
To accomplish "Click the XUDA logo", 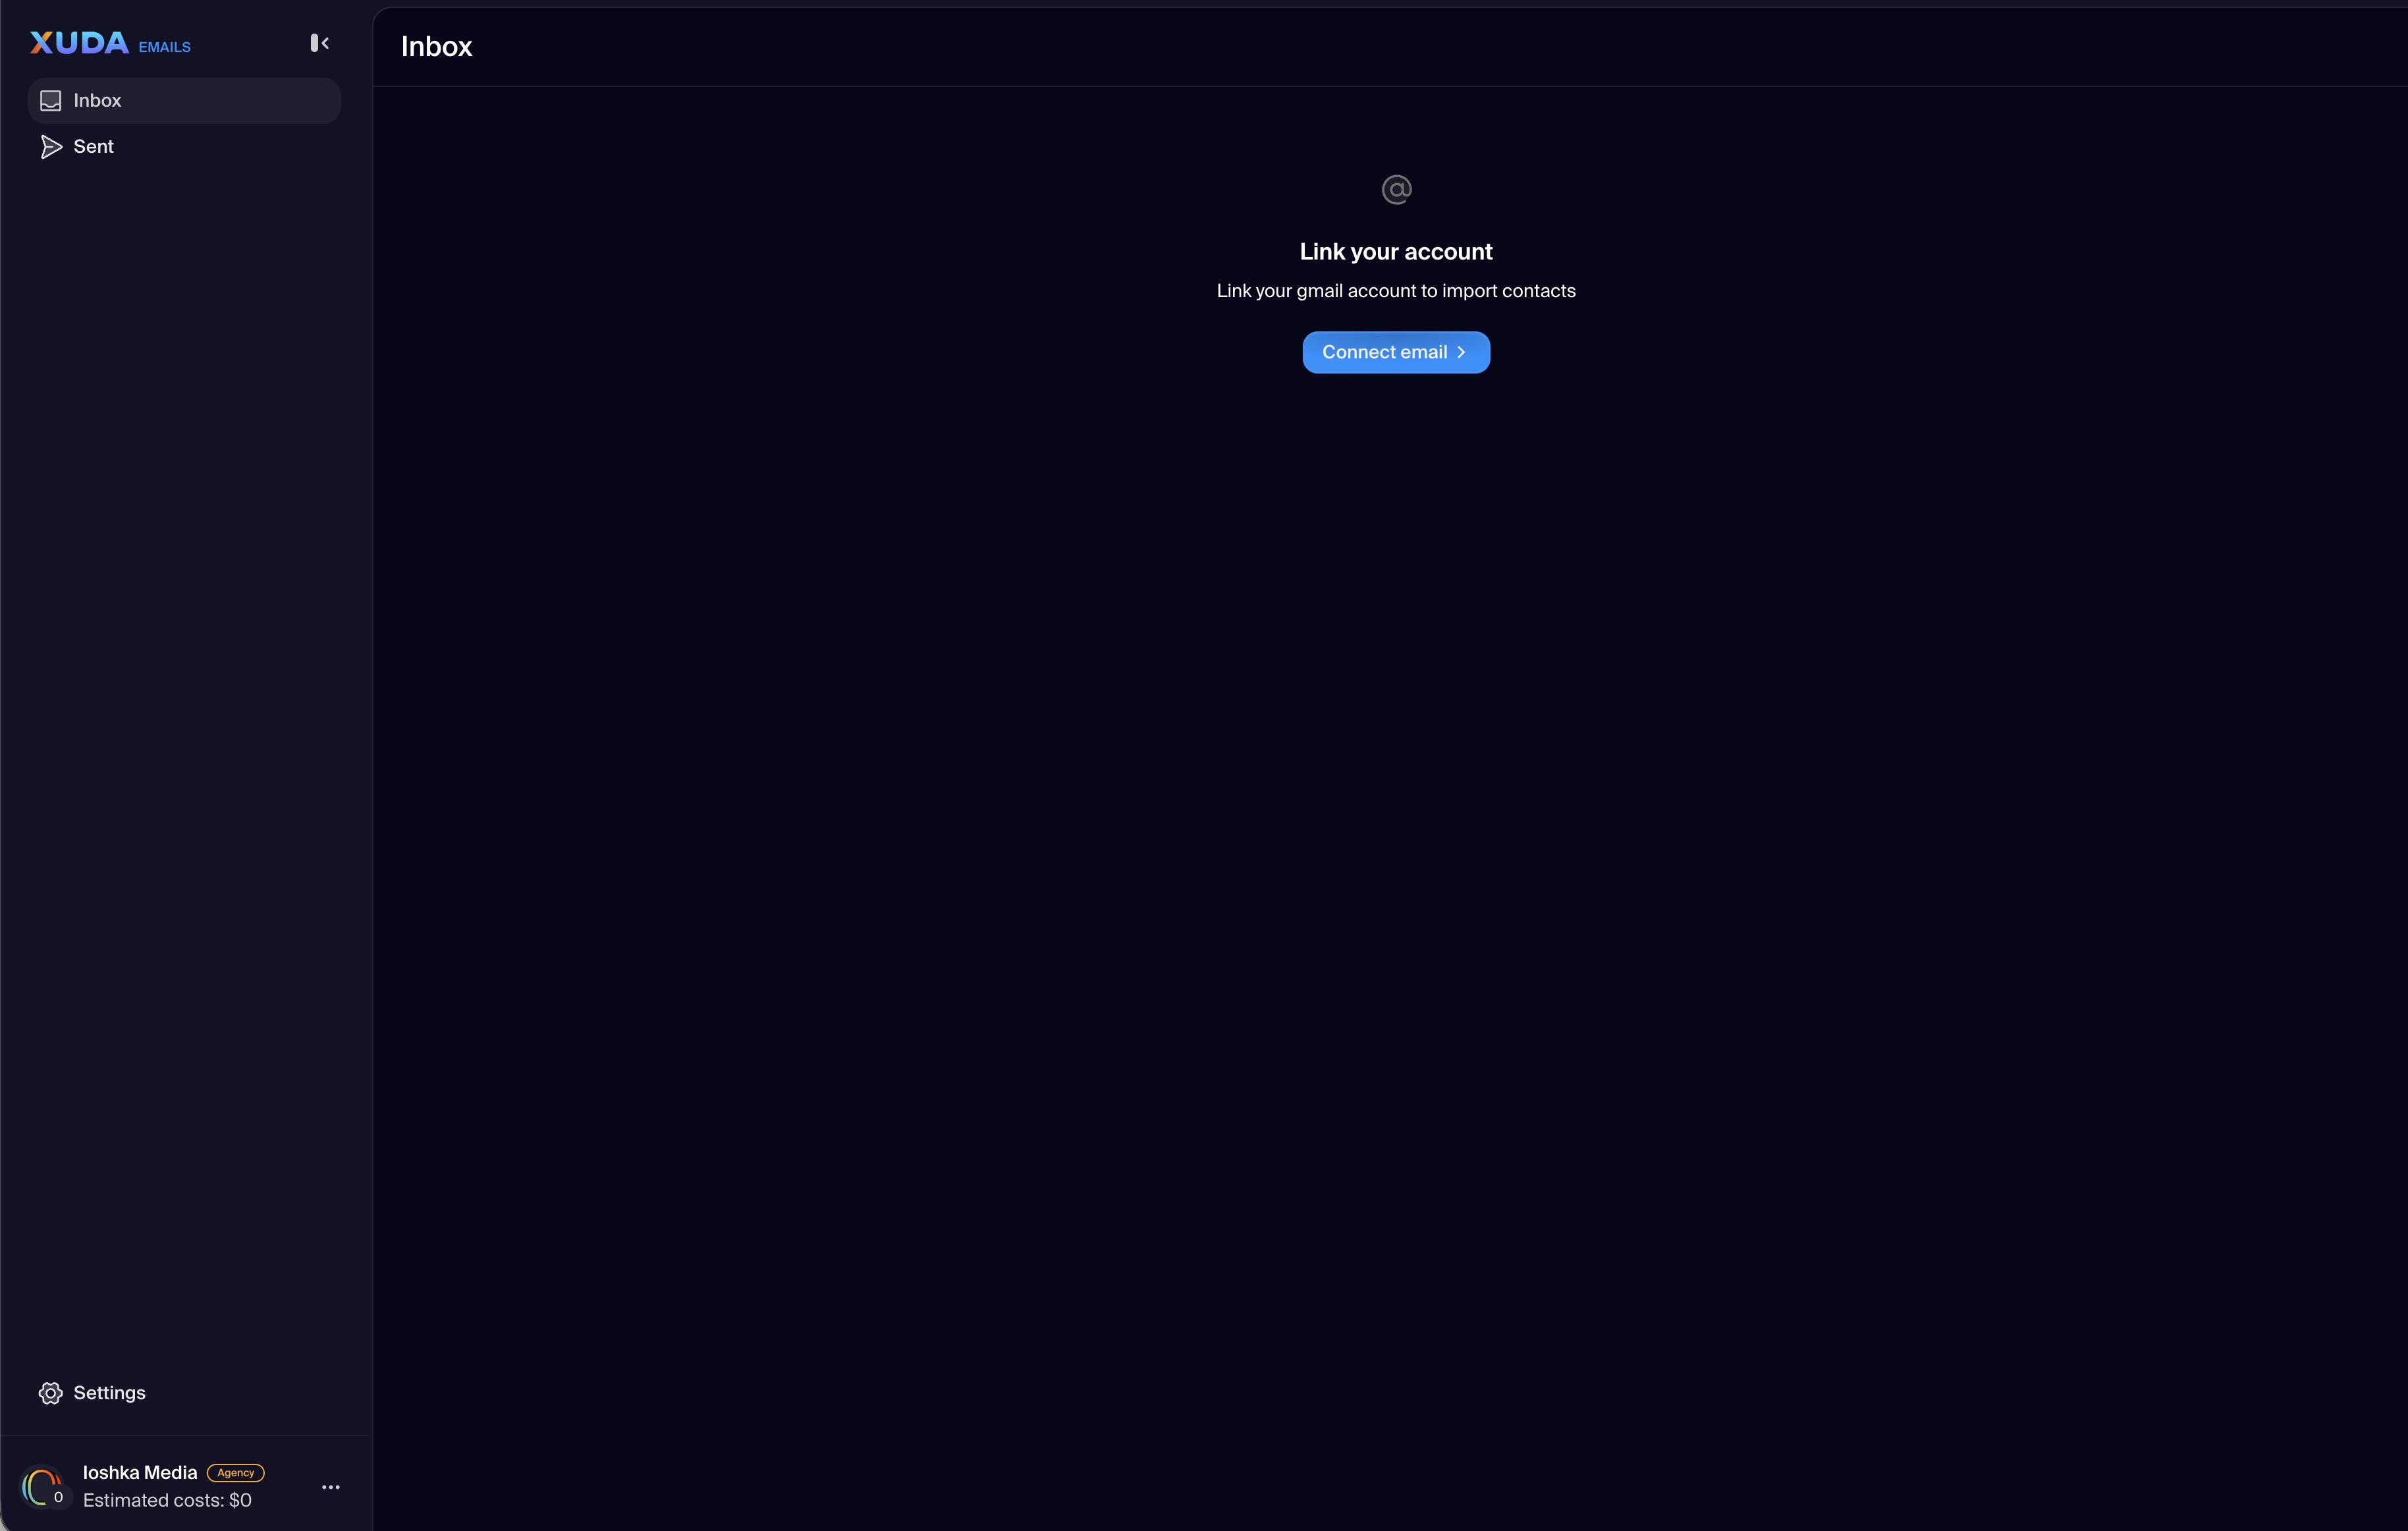I will [80, 43].
